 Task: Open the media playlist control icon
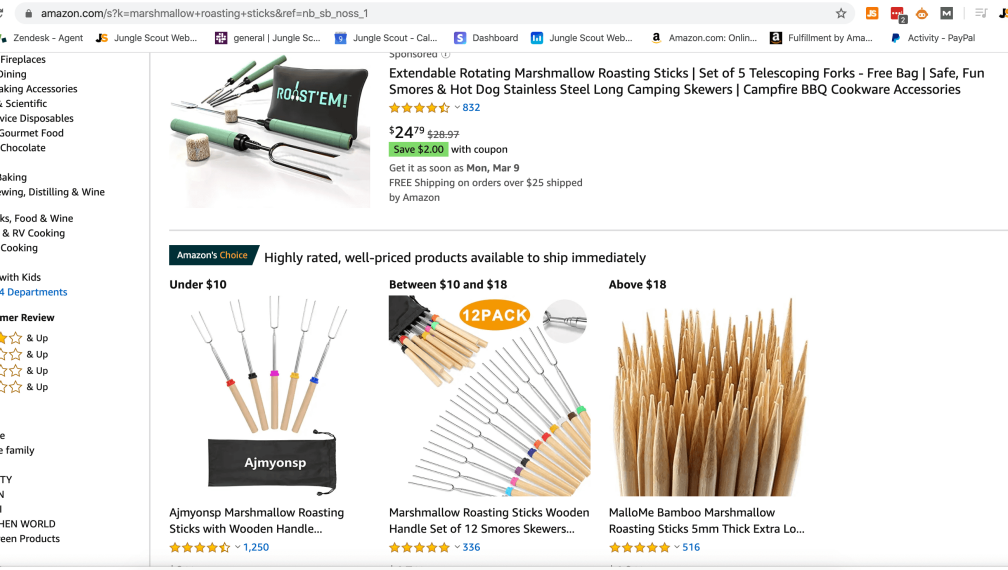[x=981, y=13]
